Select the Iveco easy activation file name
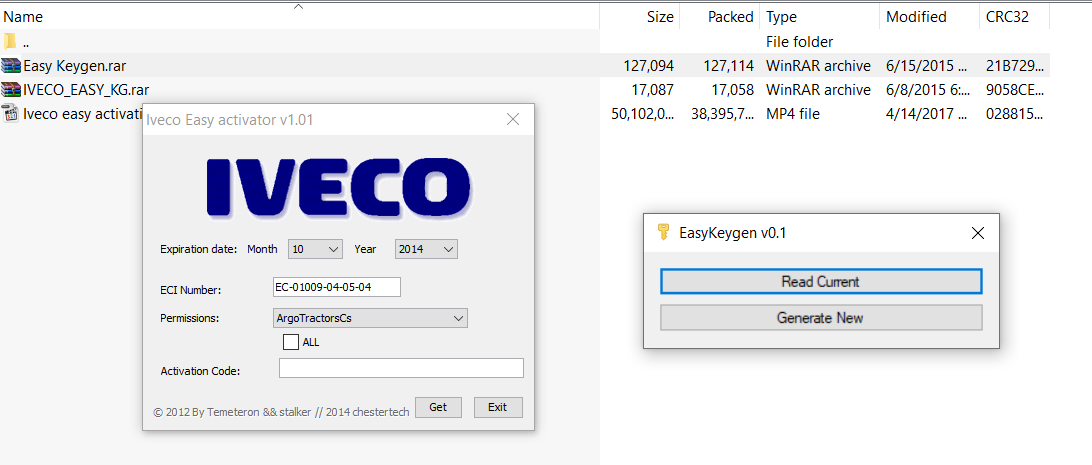The image size is (1092, 465). tap(82, 113)
